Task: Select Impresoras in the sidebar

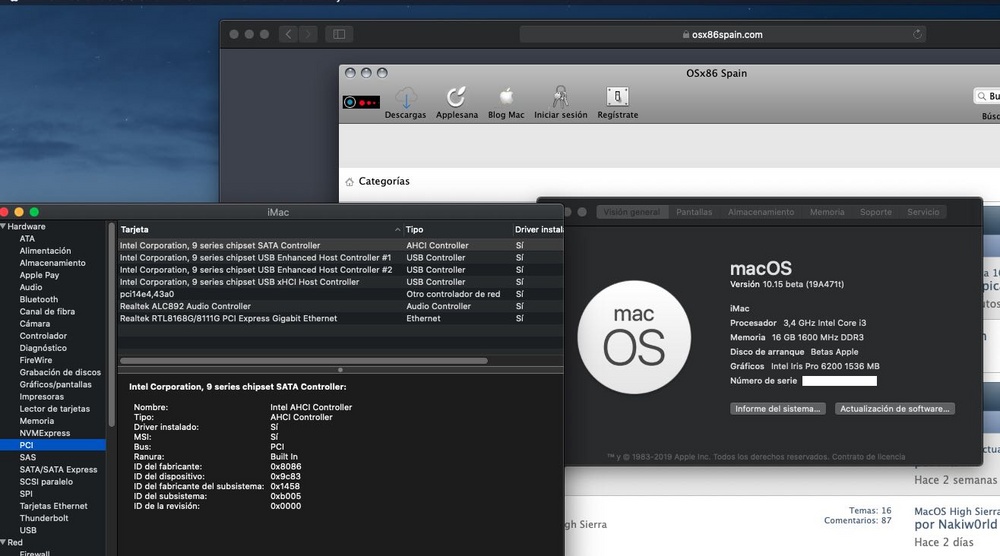Action: point(41,396)
